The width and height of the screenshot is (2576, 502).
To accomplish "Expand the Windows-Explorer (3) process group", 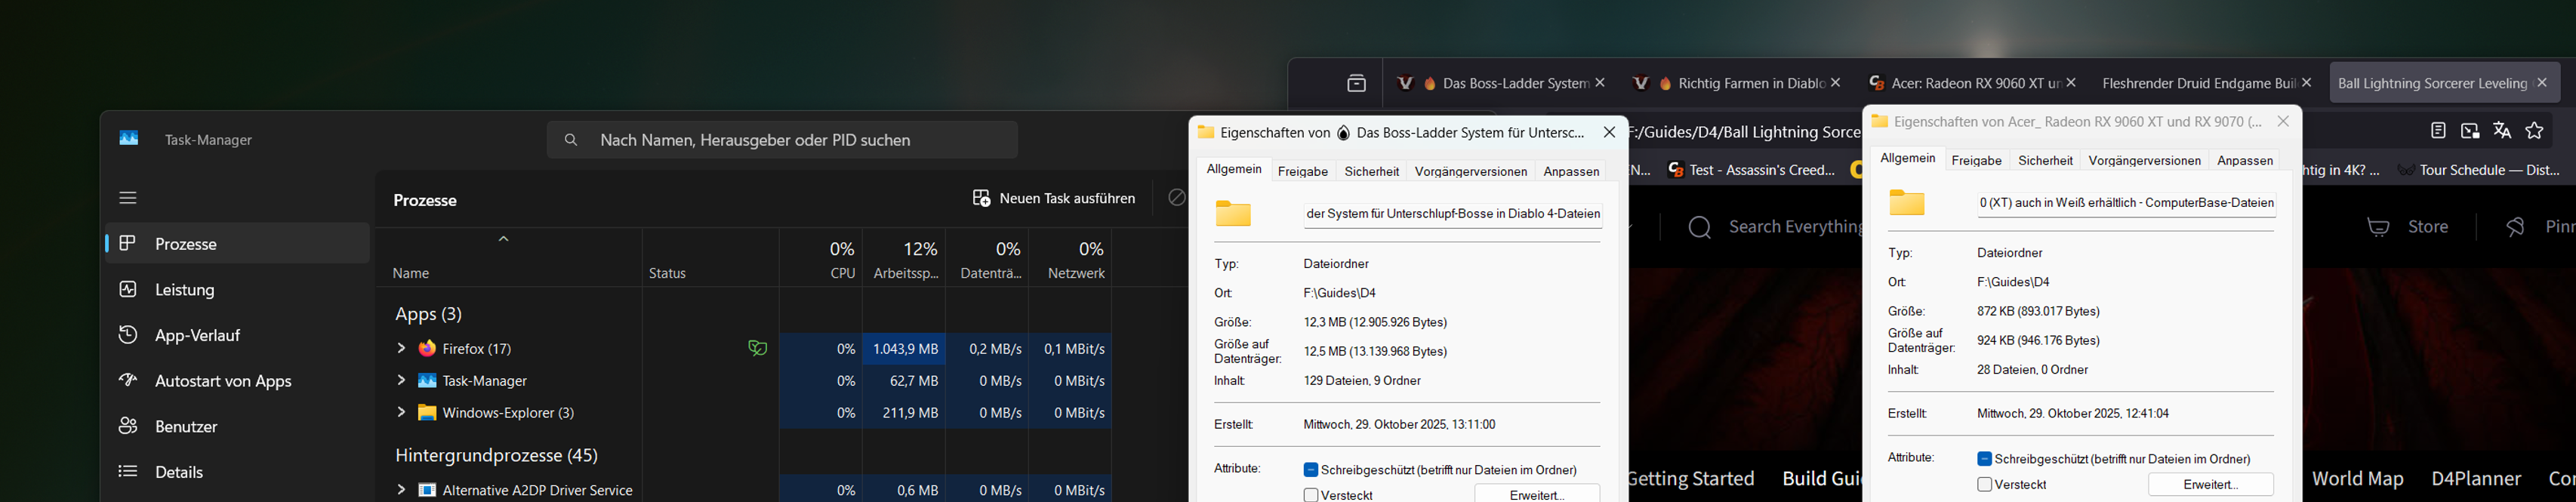I will tap(400, 412).
